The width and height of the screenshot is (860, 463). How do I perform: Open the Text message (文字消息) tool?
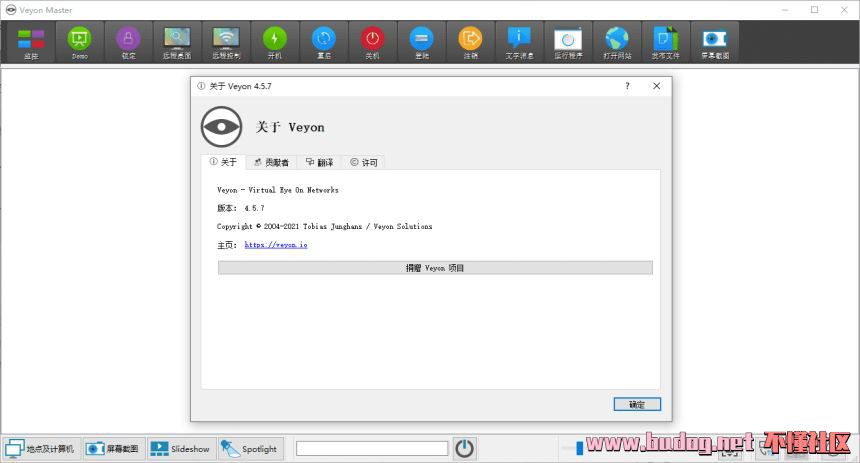coord(519,43)
